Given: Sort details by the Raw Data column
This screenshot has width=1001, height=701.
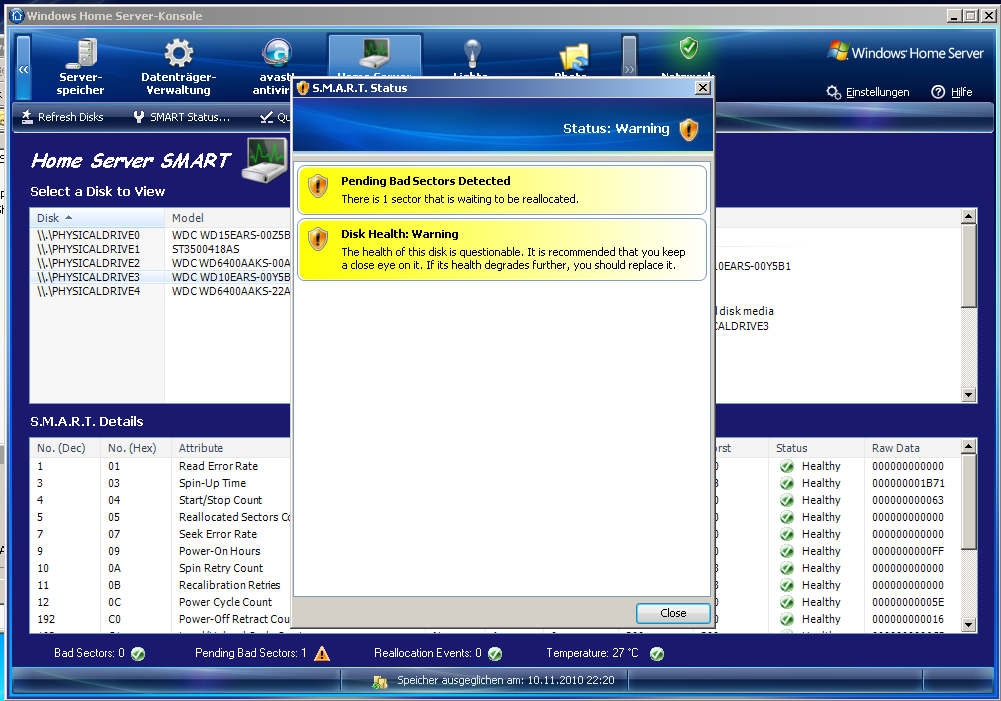Looking at the screenshot, I should [912, 448].
